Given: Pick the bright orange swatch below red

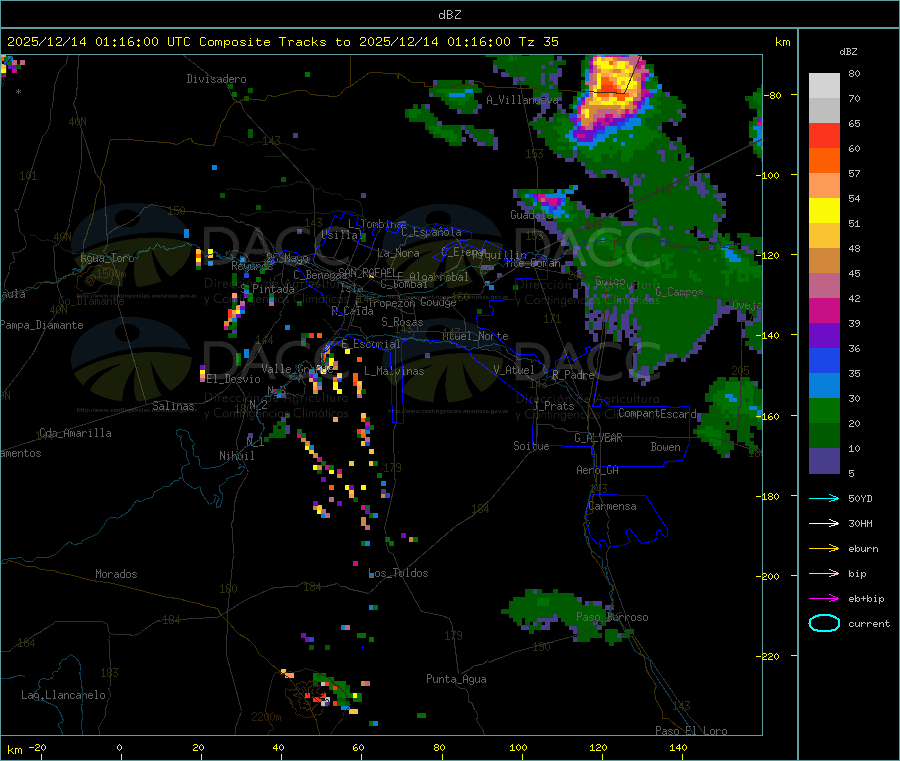Looking at the screenshot, I should pyautogui.click(x=824, y=161).
